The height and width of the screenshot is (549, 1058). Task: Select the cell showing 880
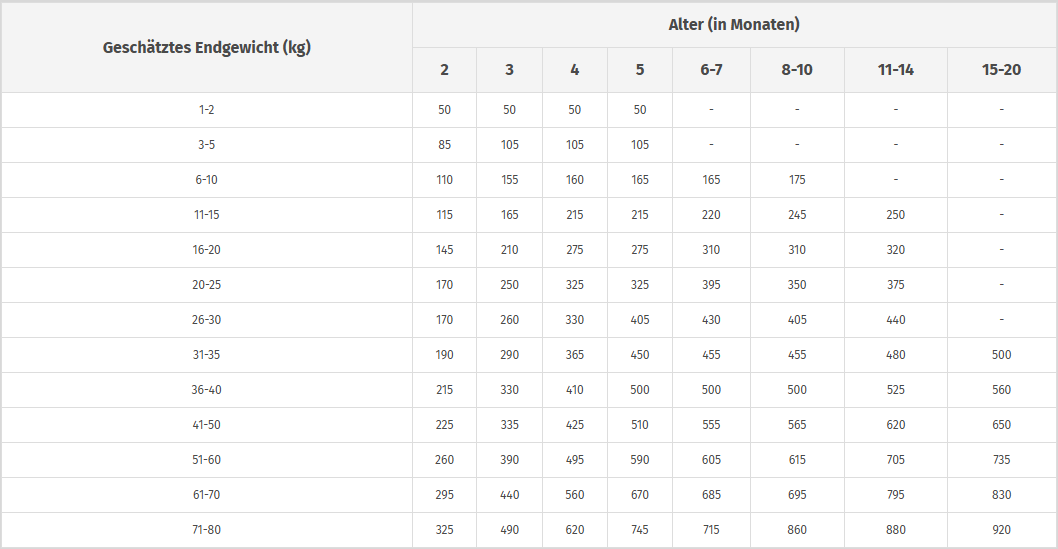(x=895, y=530)
